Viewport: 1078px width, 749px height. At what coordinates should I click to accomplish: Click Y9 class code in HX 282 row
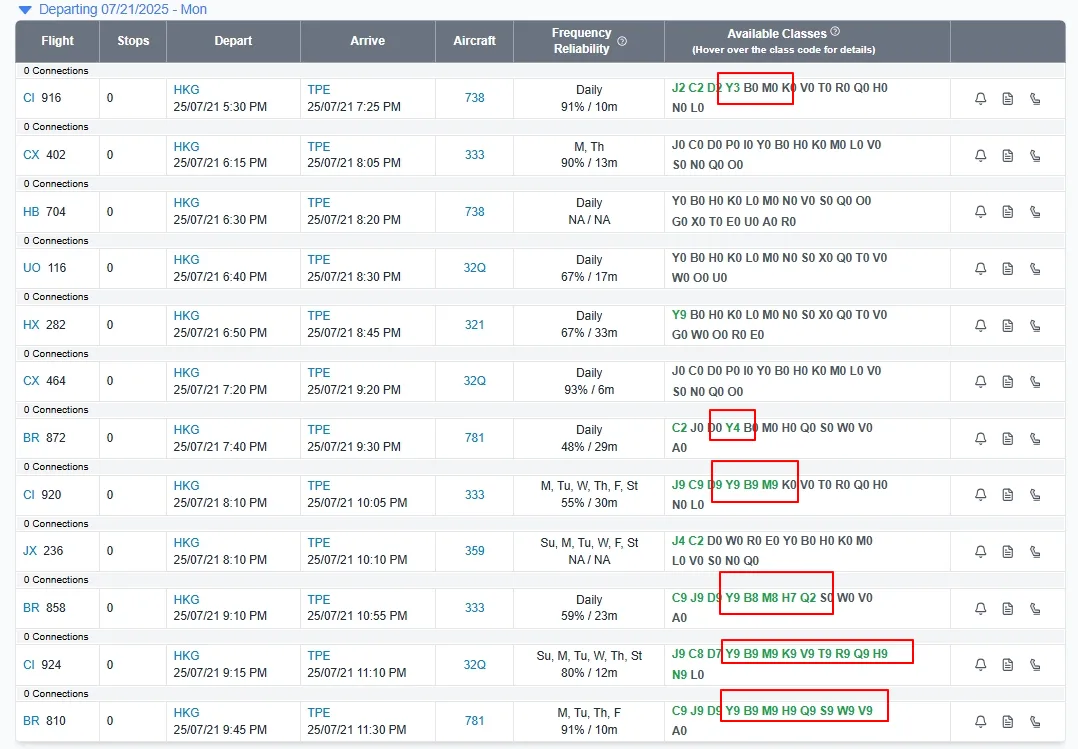pyautogui.click(x=679, y=314)
